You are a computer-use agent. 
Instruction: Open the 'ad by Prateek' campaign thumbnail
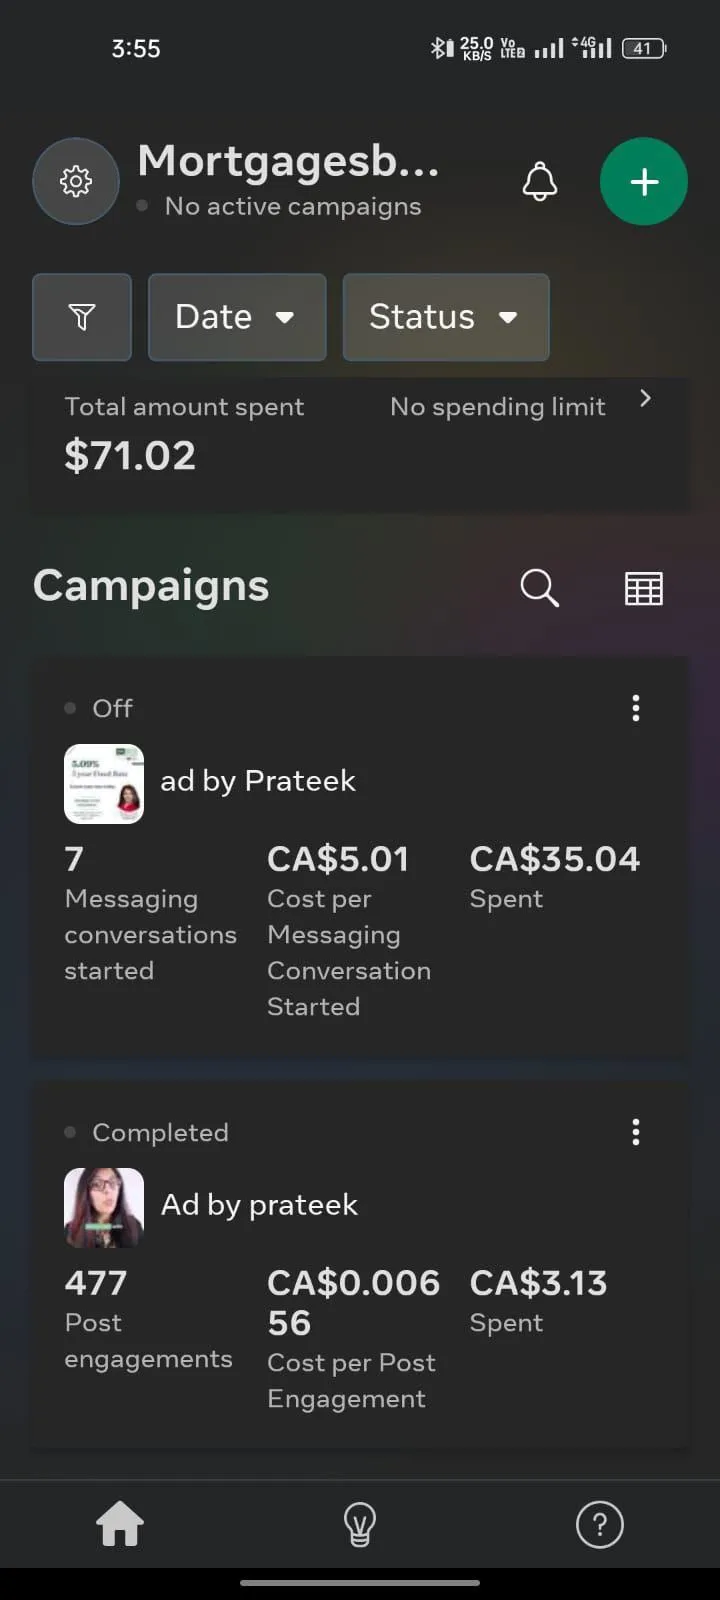[x=104, y=784]
